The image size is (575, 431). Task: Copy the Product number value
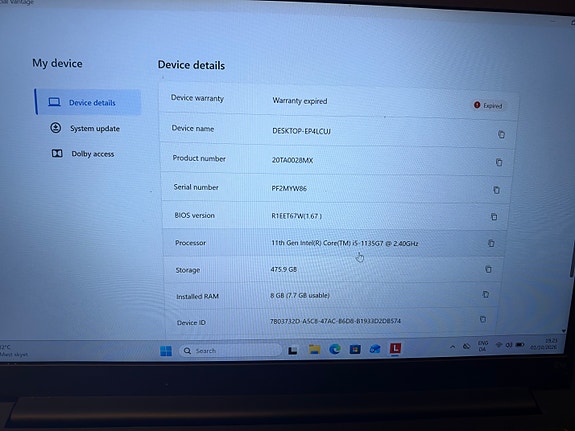click(499, 162)
